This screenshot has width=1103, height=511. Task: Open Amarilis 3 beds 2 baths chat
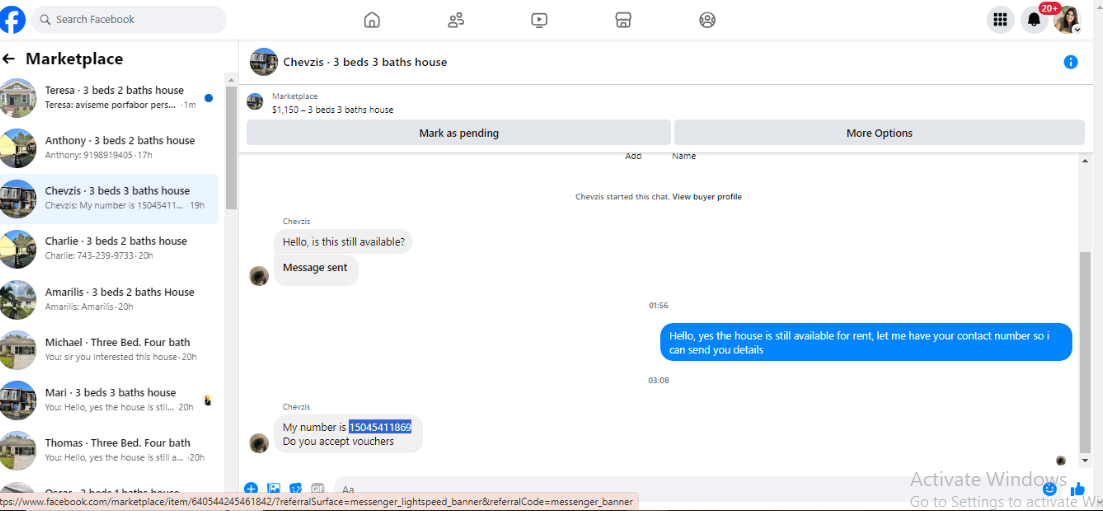tap(109, 298)
